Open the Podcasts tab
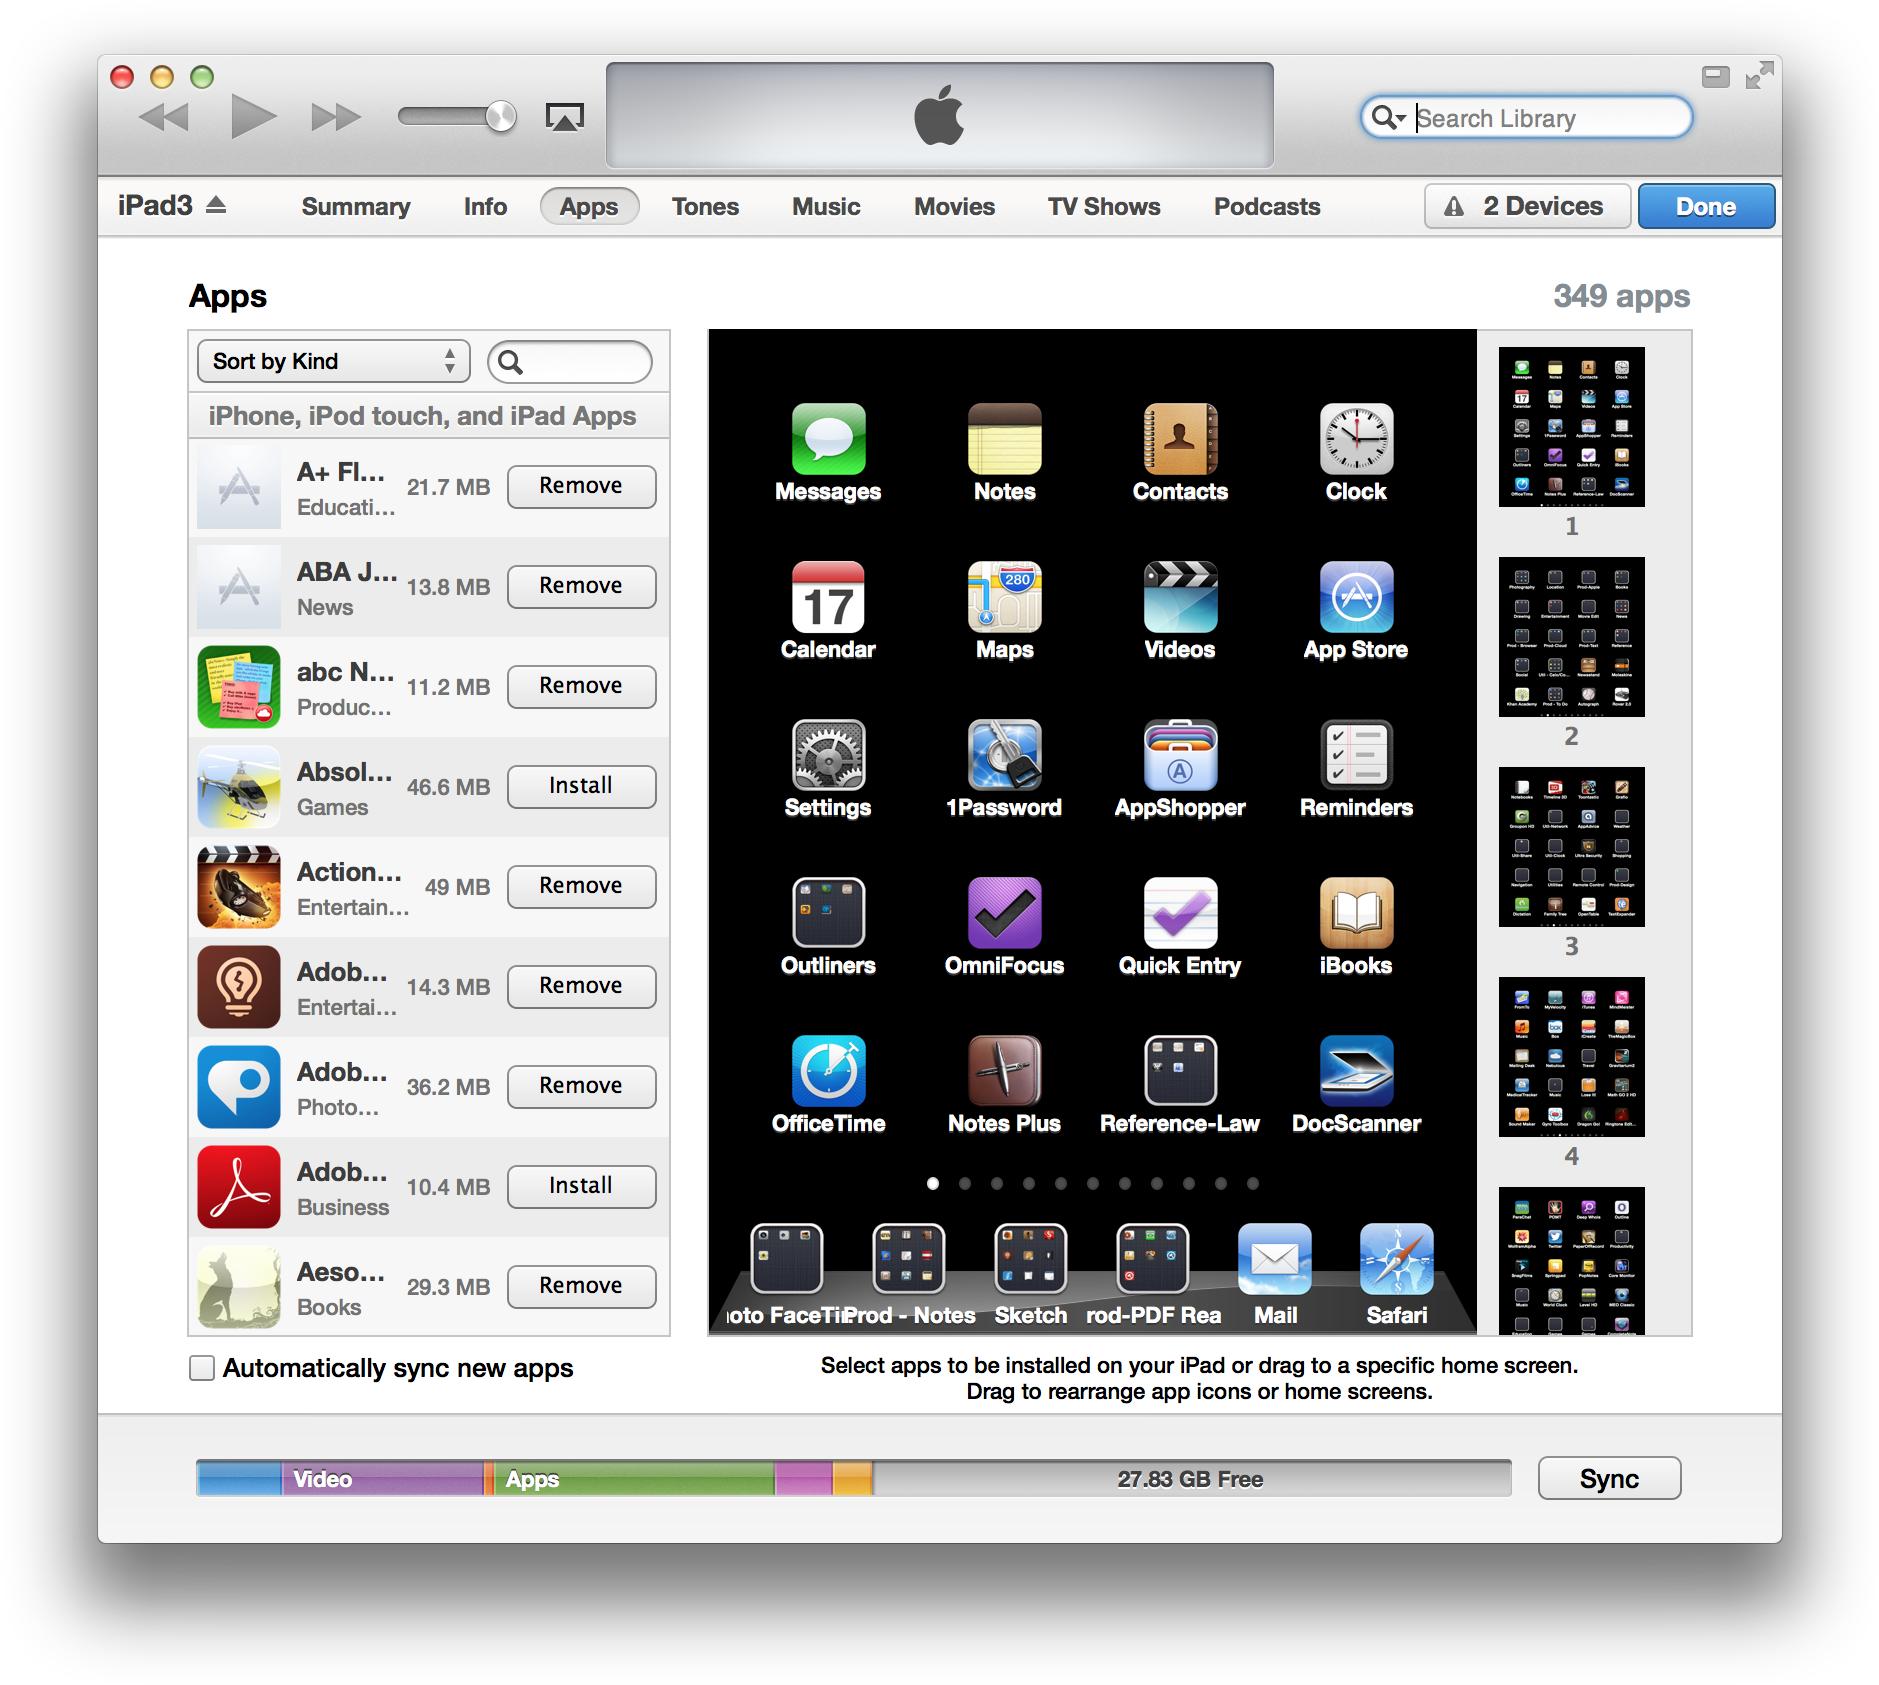The height and width of the screenshot is (1685, 1879). coord(1266,206)
